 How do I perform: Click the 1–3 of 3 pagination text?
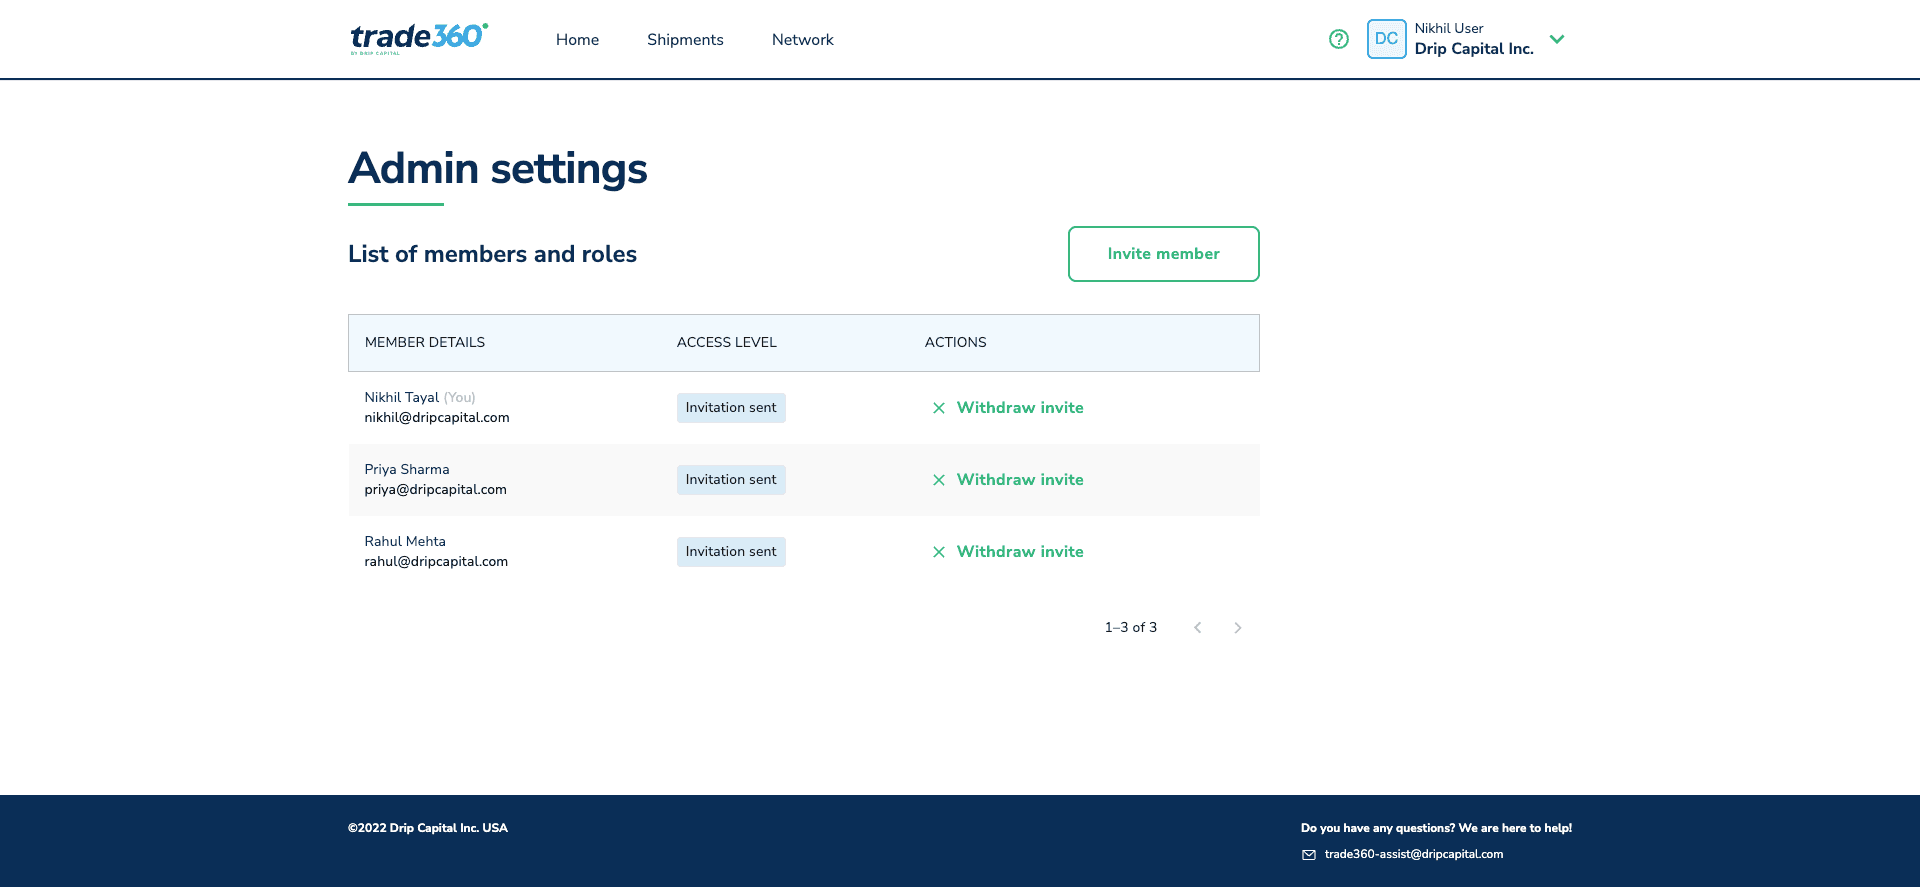coord(1131,628)
